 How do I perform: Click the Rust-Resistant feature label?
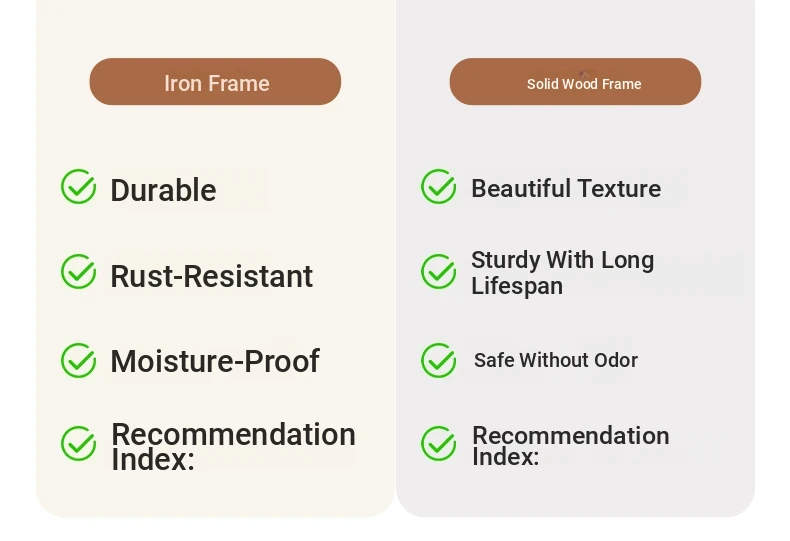212,276
